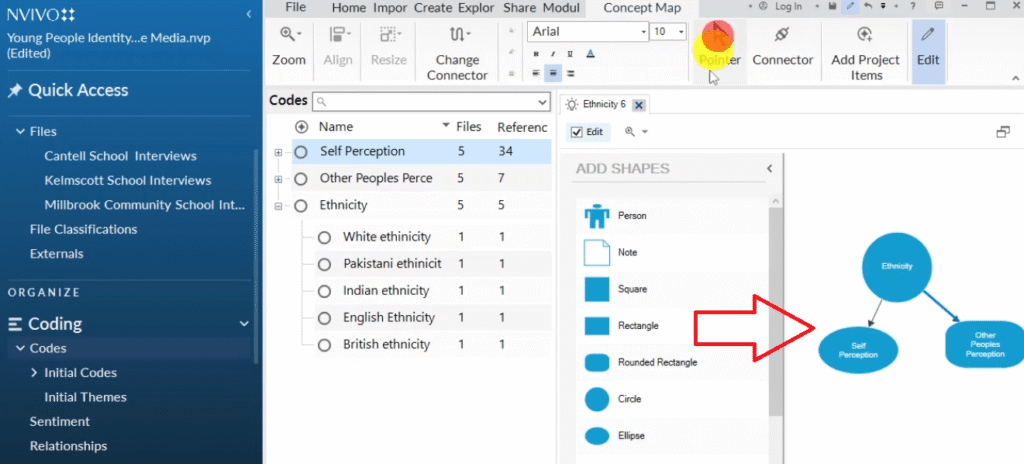Uncheck the Edit checkbox
1024x464 pixels.
click(575, 132)
